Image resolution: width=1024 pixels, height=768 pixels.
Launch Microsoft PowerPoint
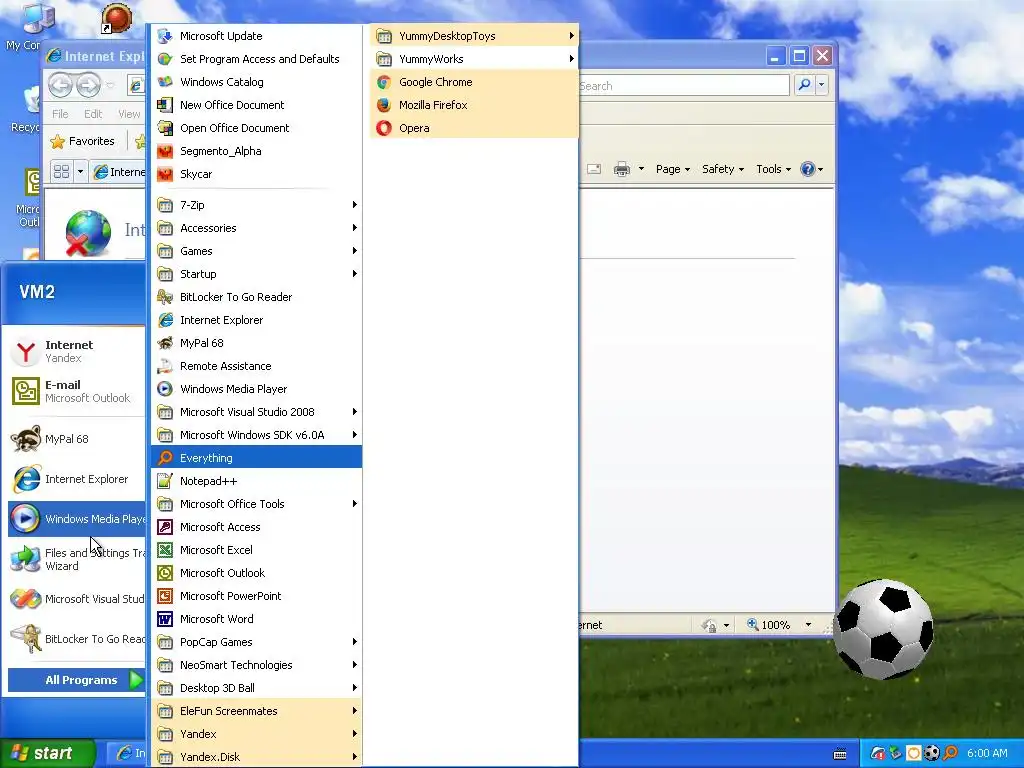coord(256,596)
